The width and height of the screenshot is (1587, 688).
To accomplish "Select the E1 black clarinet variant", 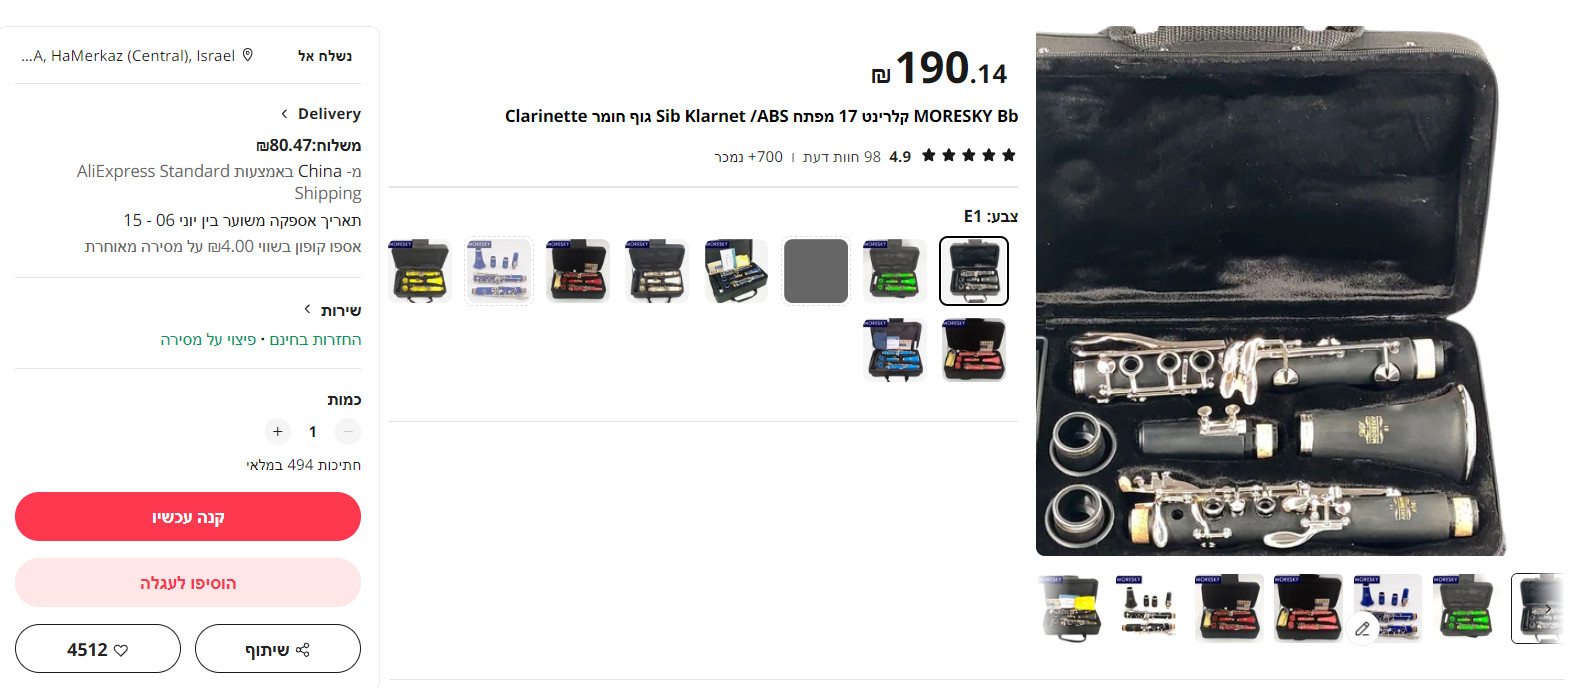I will point(974,271).
